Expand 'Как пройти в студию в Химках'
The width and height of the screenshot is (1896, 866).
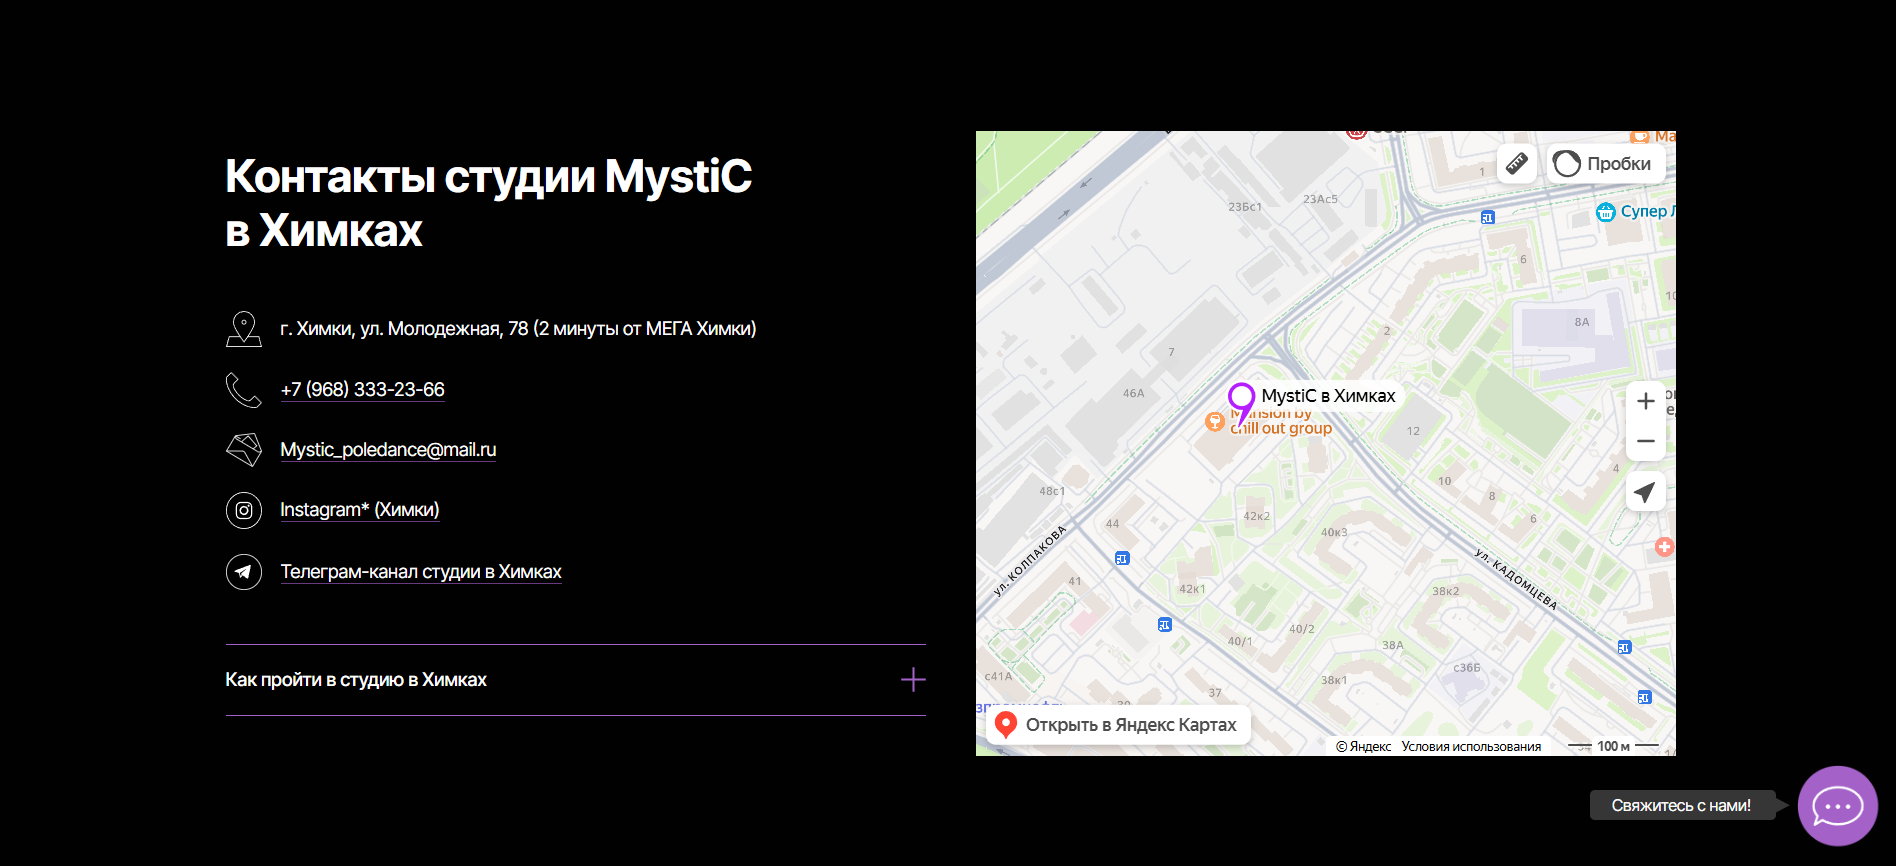tap(356, 680)
